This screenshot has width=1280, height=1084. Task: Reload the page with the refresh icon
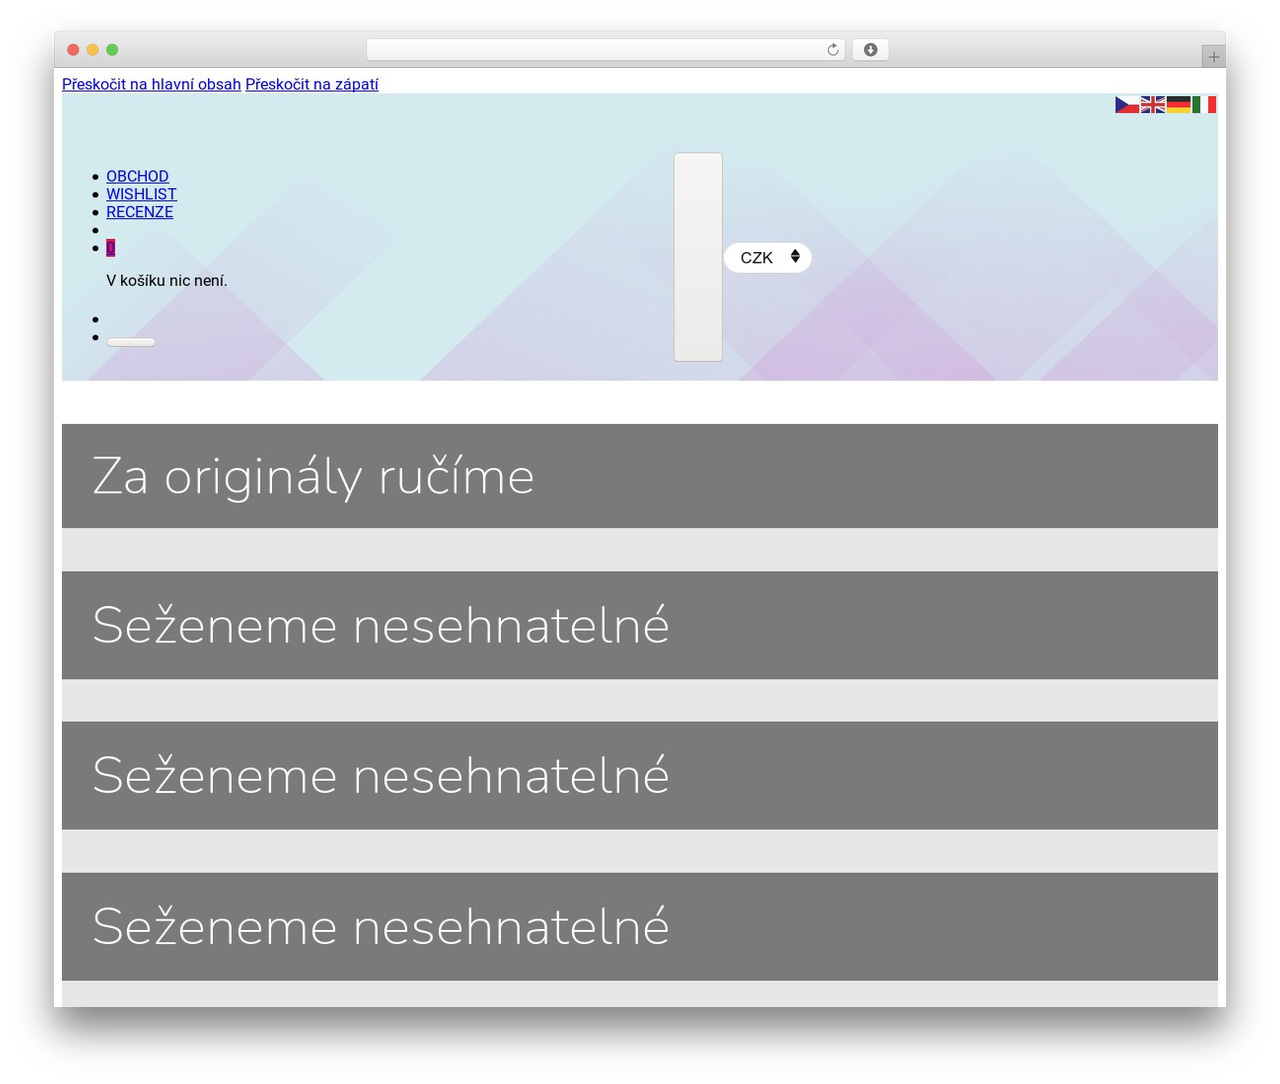pos(833,50)
